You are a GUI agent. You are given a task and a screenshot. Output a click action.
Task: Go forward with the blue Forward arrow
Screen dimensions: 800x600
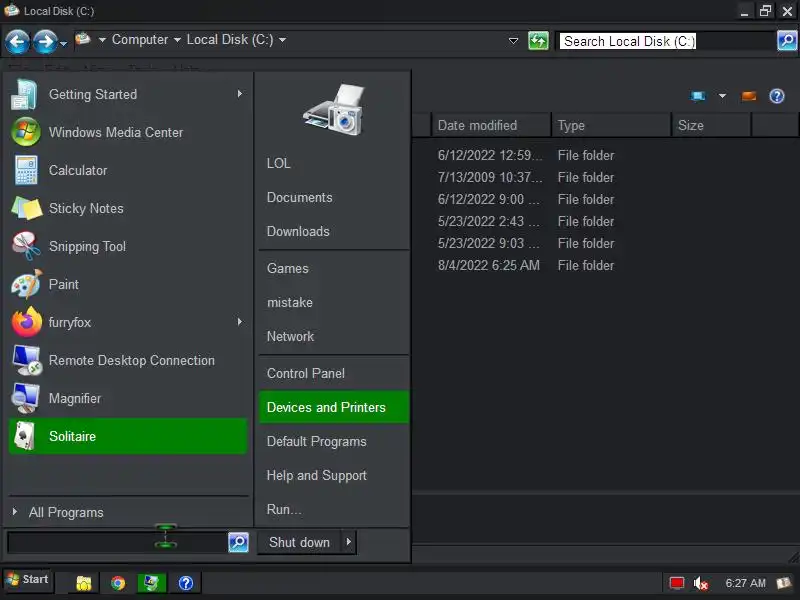pyautogui.click(x=45, y=41)
